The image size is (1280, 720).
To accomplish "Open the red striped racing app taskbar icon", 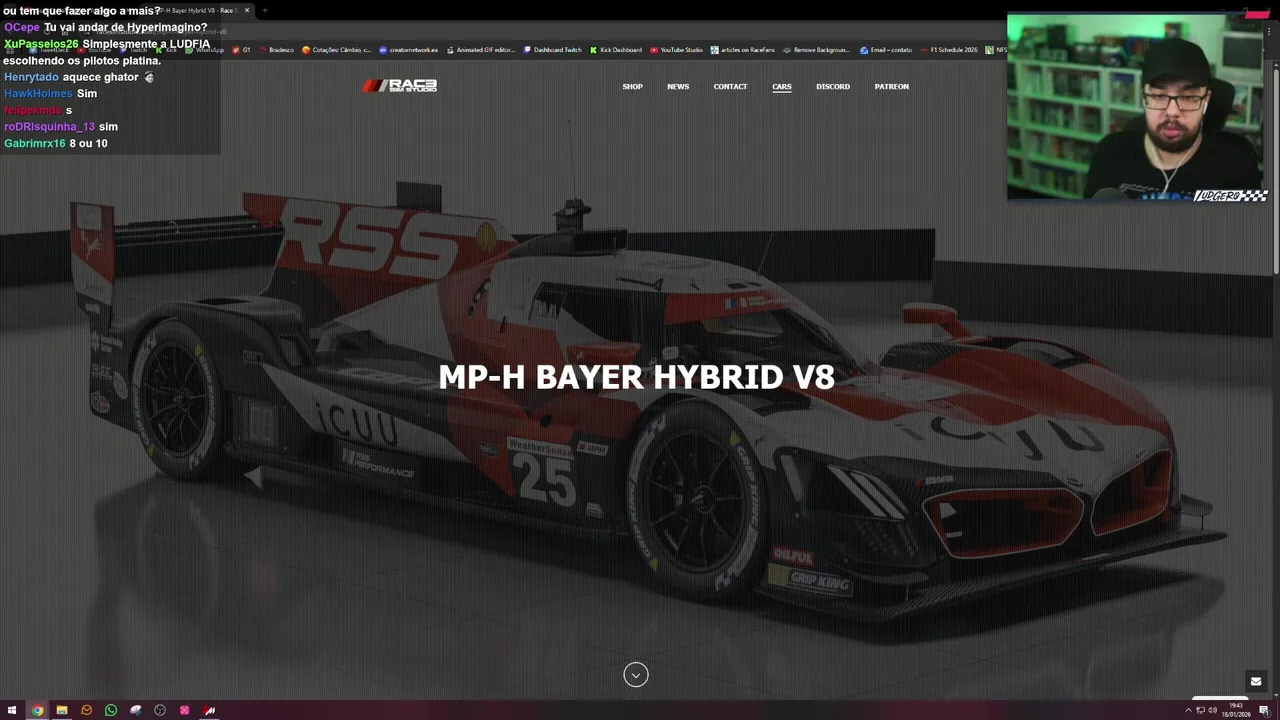I will [x=209, y=710].
